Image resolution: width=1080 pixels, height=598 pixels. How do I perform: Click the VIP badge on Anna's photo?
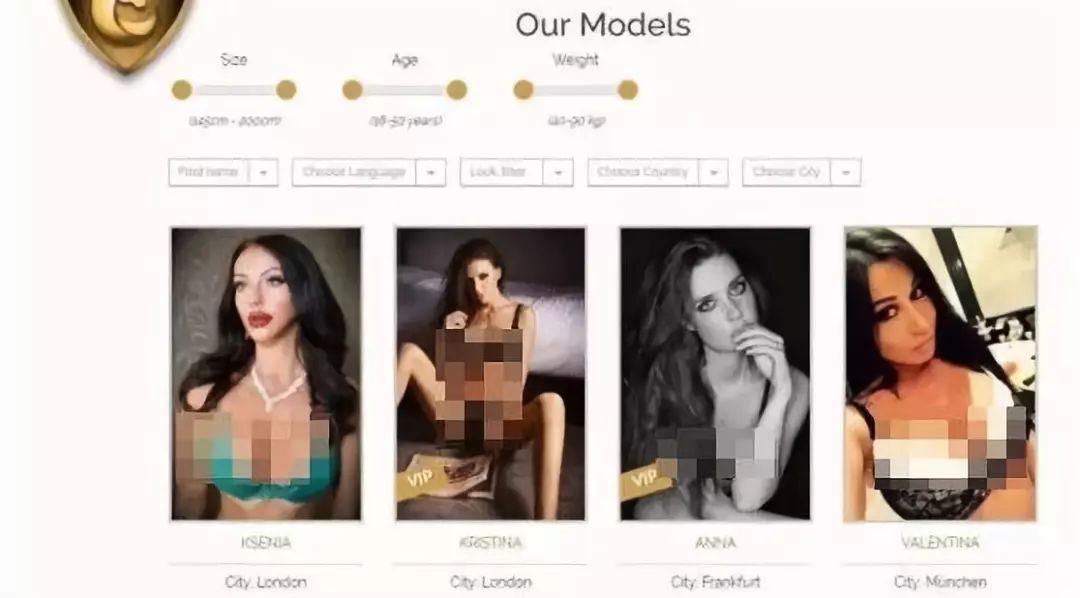tap(645, 480)
